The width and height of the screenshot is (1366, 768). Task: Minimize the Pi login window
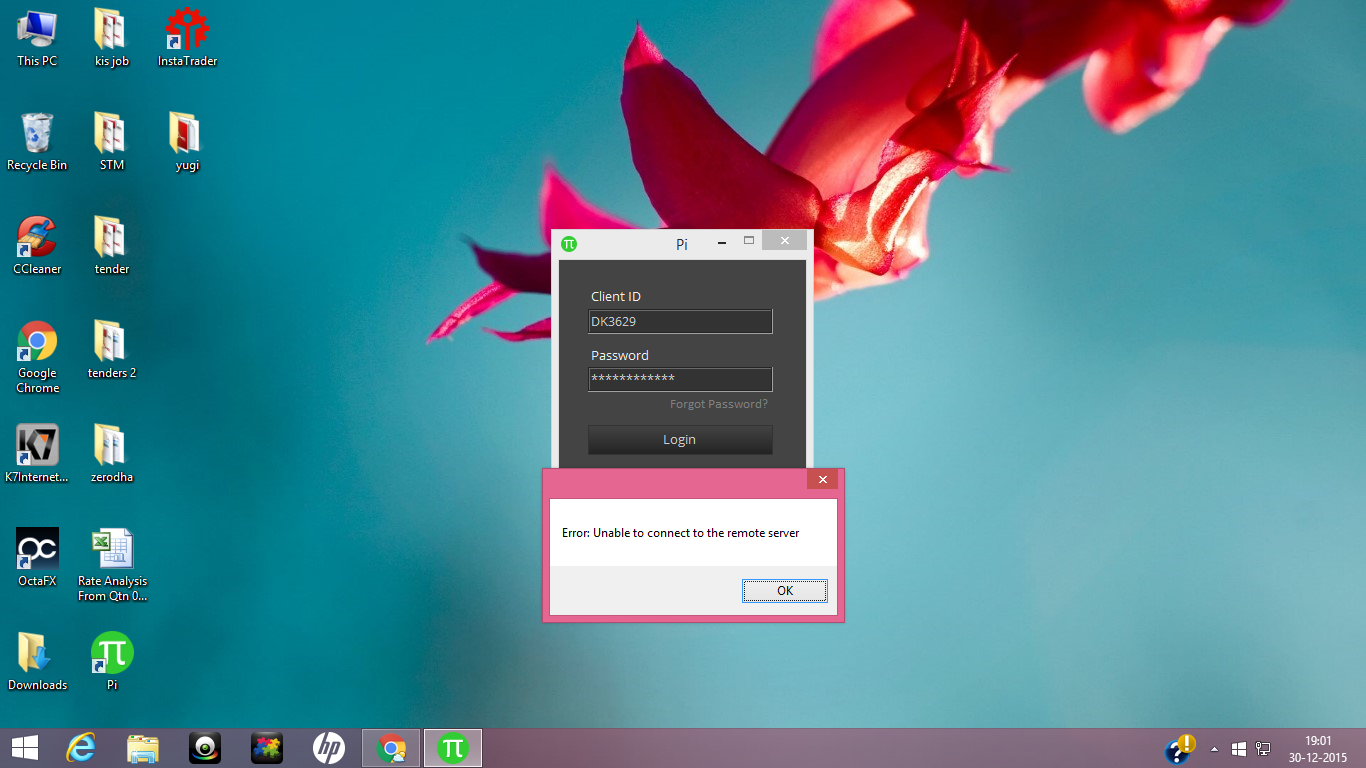point(722,242)
